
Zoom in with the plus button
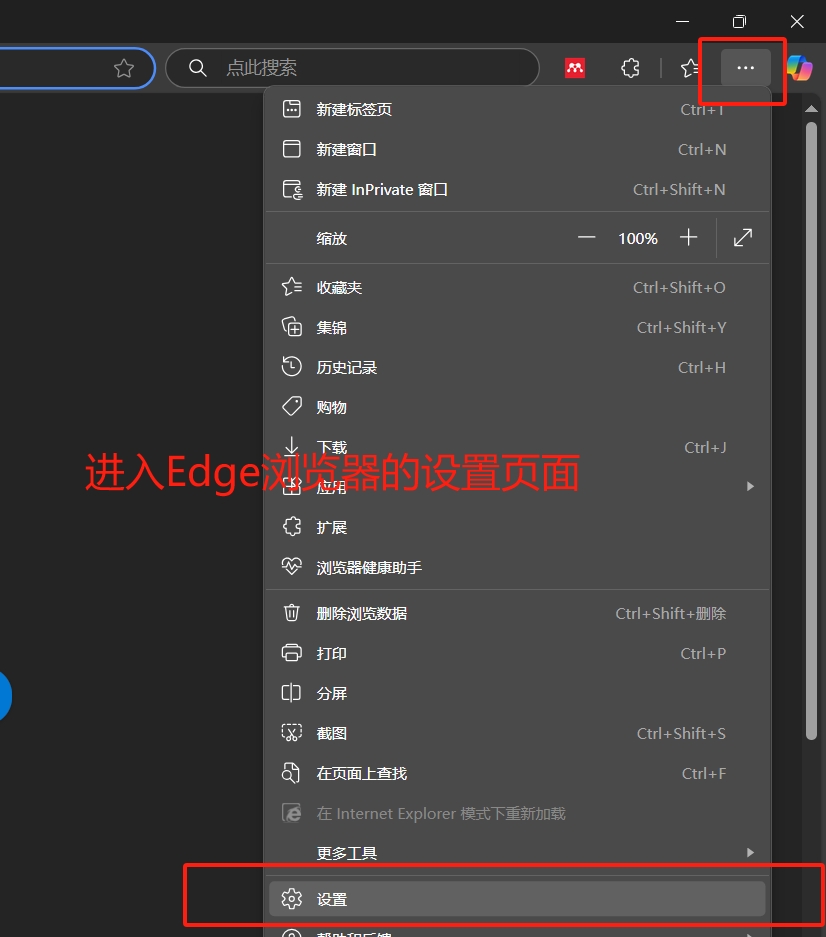(x=688, y=238)
